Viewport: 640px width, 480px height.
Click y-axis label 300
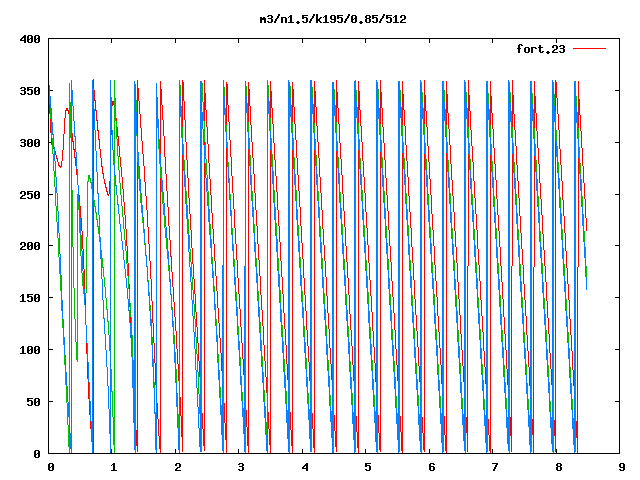tap(30, 143)
